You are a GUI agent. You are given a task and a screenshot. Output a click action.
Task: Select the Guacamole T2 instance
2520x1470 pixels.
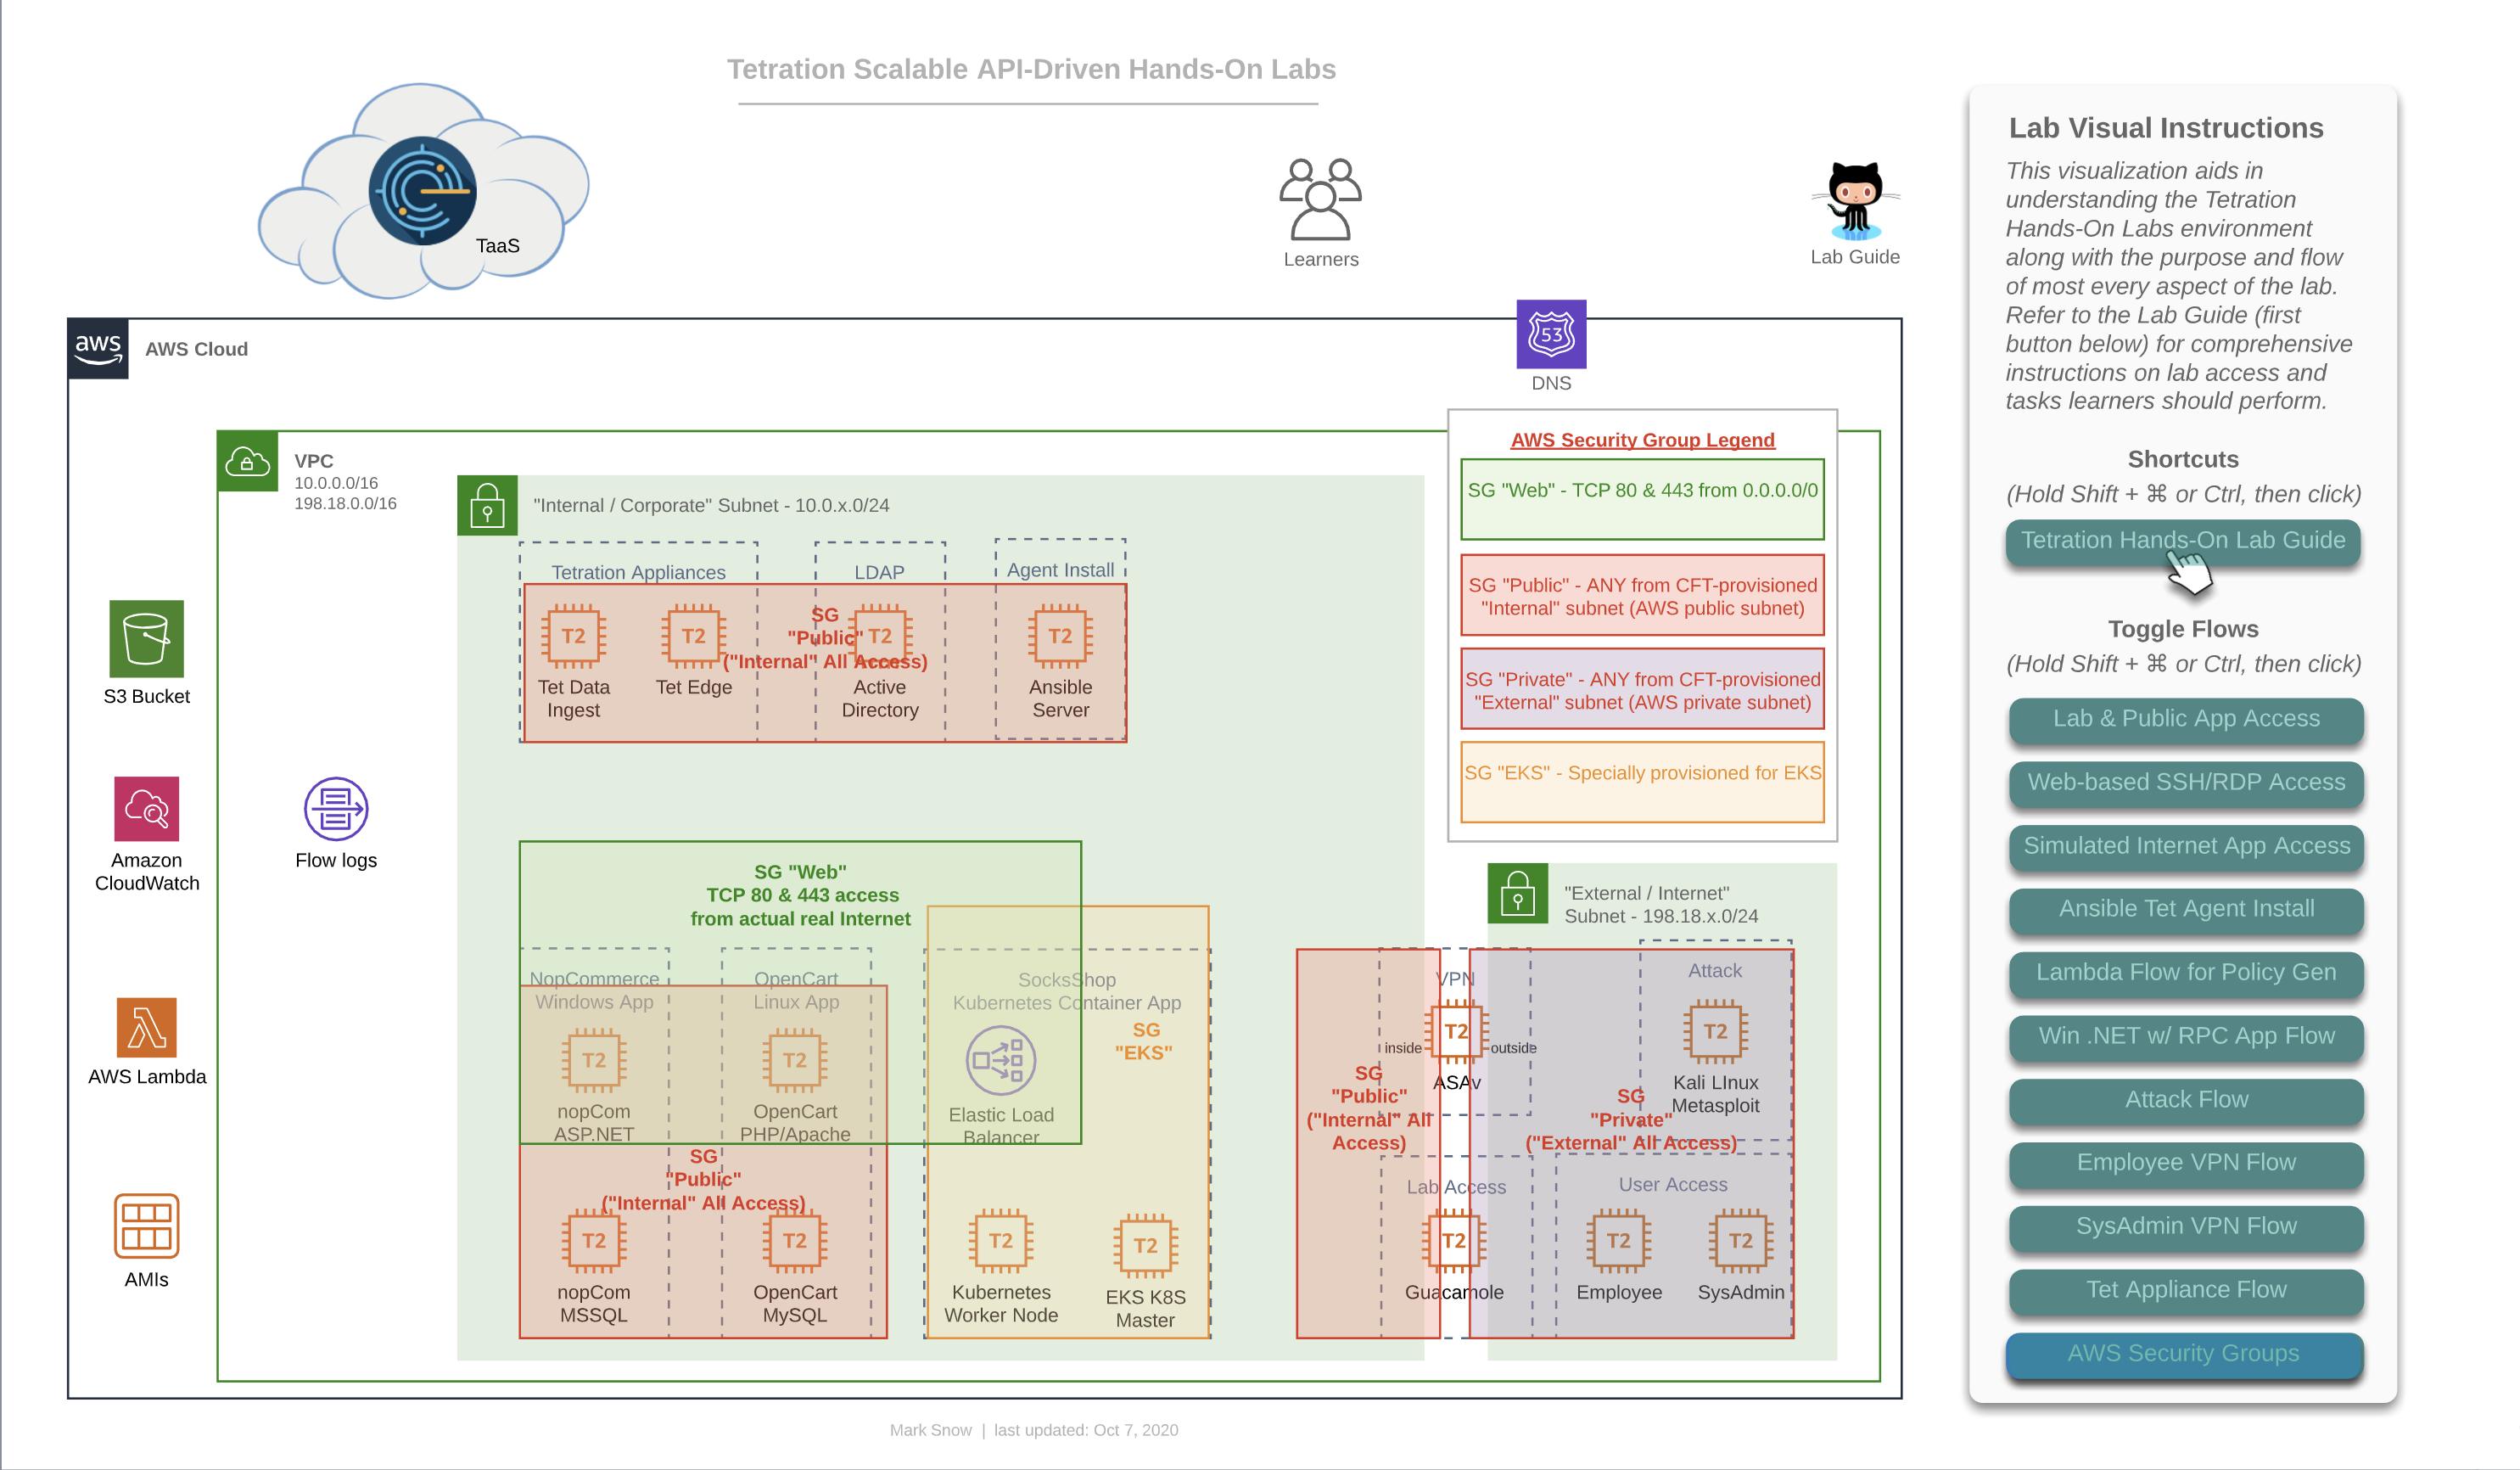point(1454,1241)
